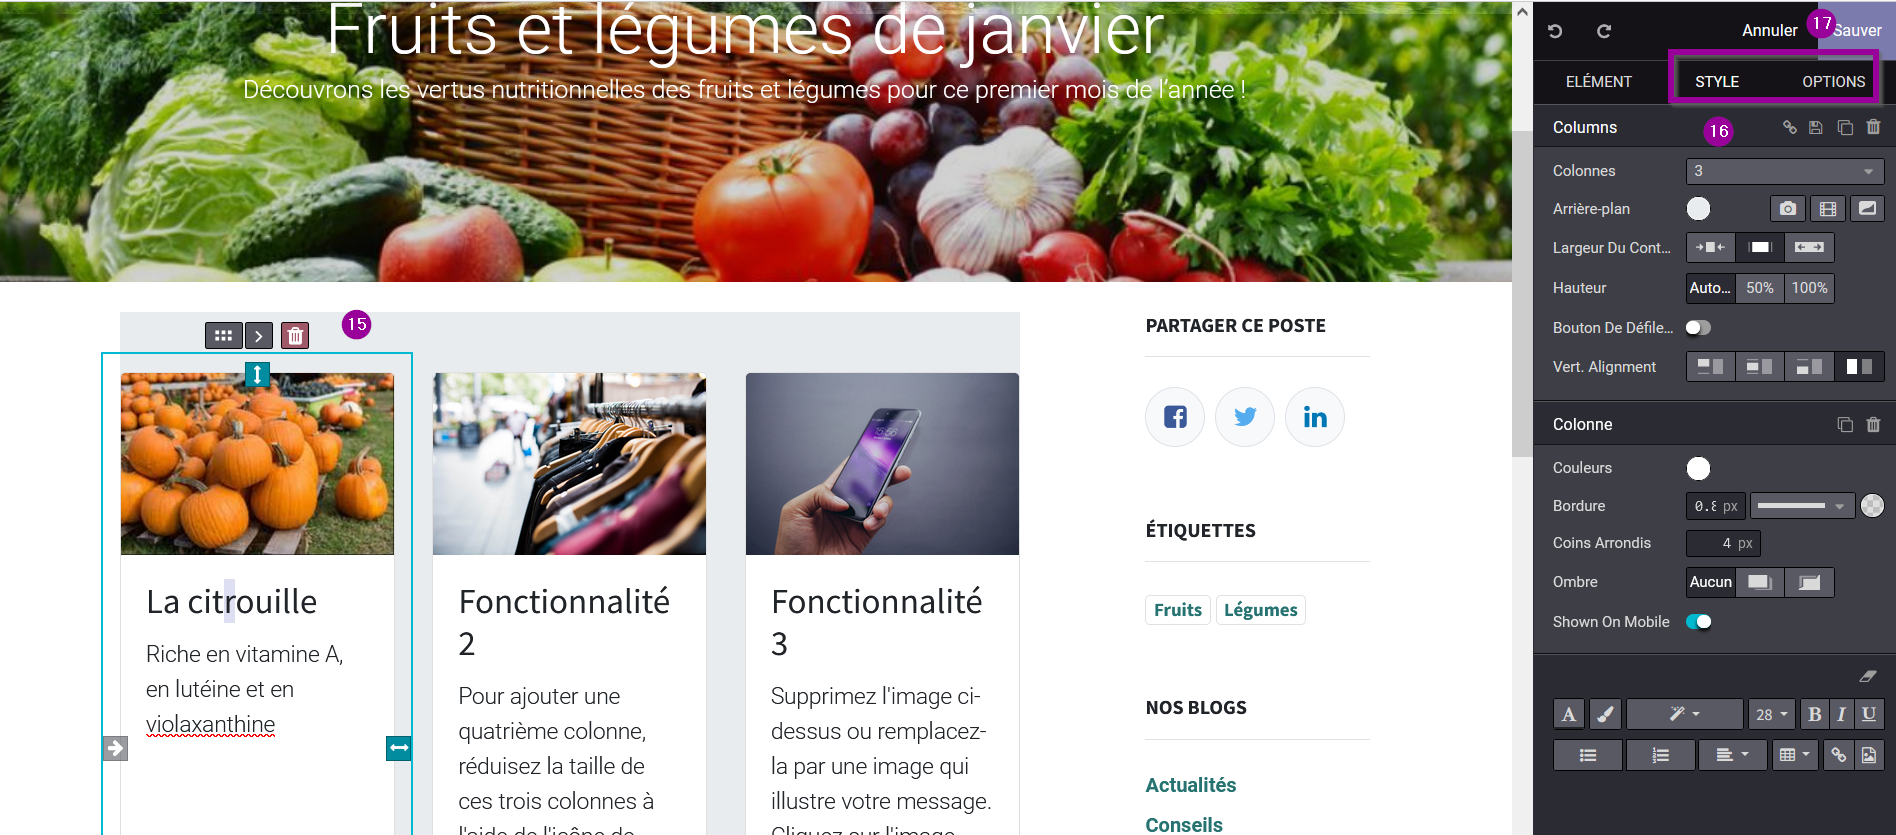Switch to the OPTIONS tab
The image size is (1896, 835).
coord(1833,82)
